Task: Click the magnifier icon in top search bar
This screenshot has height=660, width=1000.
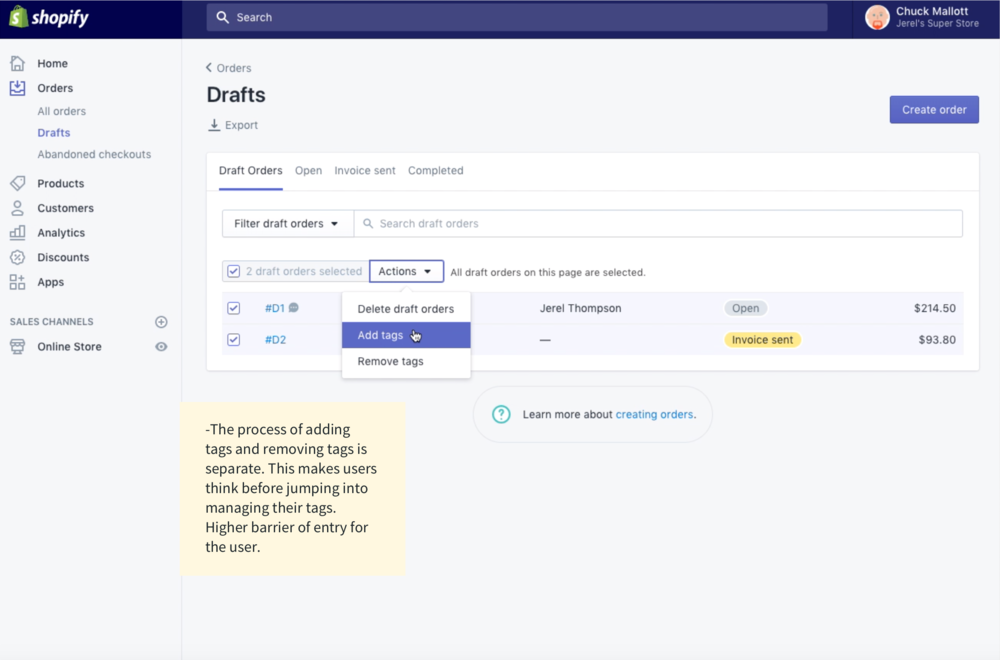Action: [x=223, y=17]
